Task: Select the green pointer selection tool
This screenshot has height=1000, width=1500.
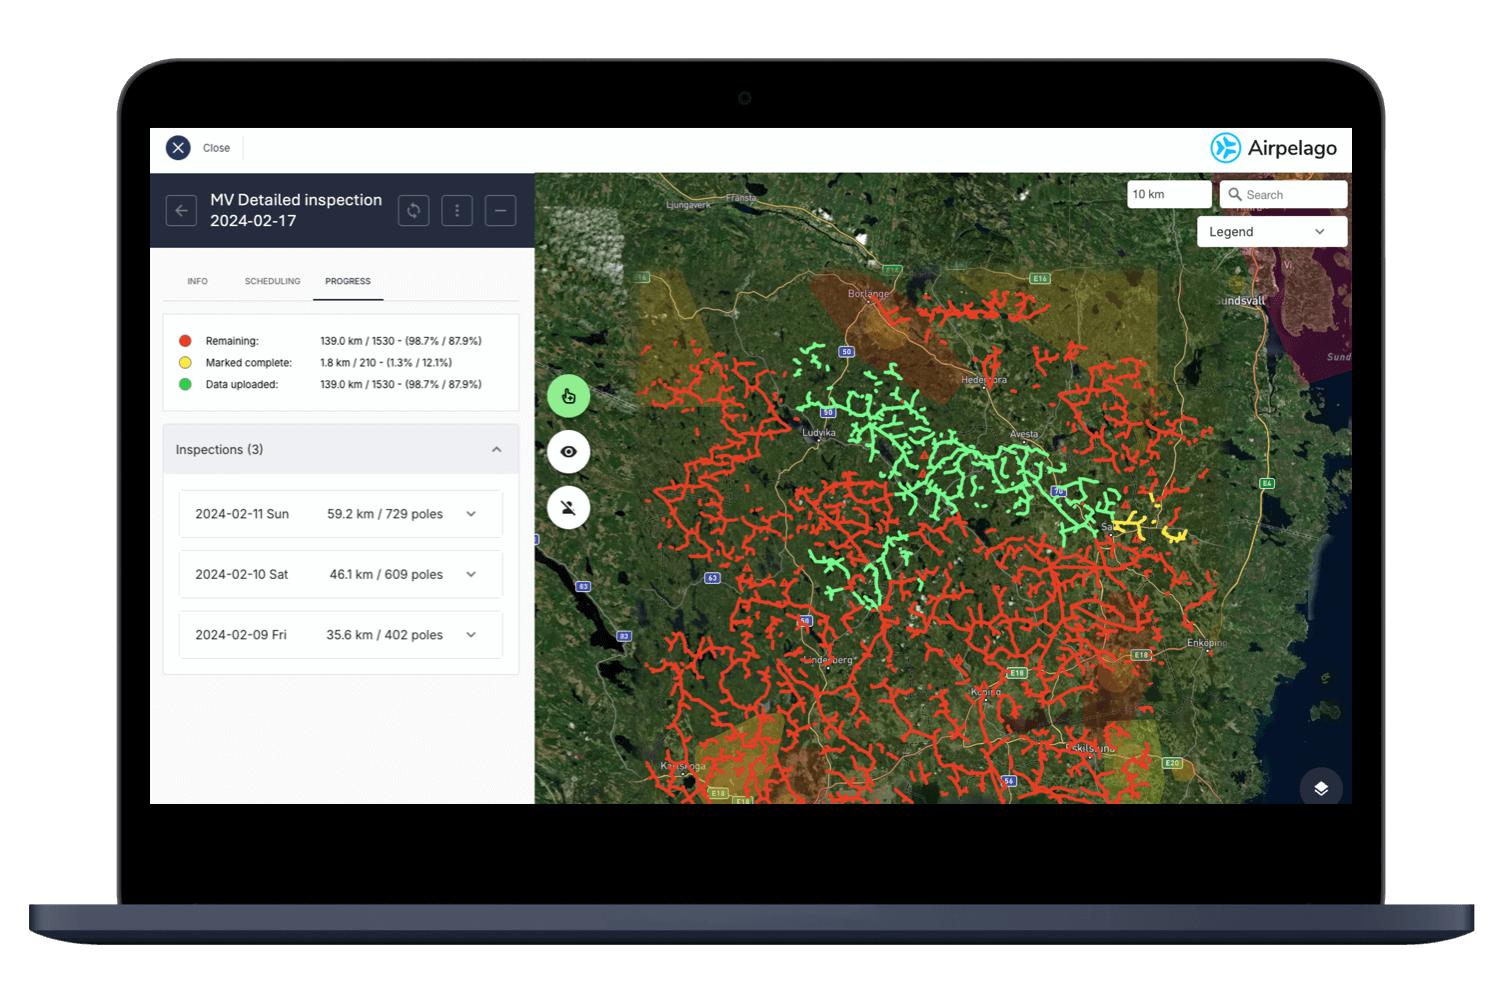Action: [x=568, y=395]
